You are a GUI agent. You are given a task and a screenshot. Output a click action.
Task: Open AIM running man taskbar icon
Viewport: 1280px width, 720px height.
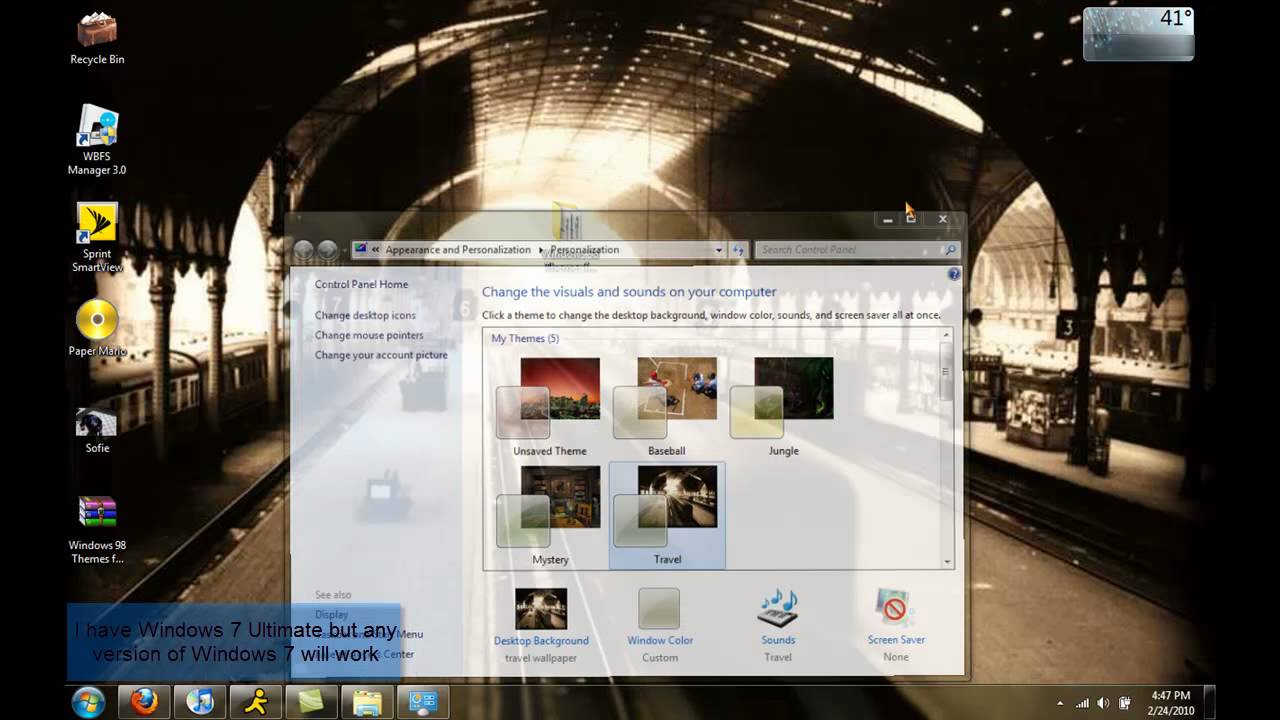[x=256, y=701]
